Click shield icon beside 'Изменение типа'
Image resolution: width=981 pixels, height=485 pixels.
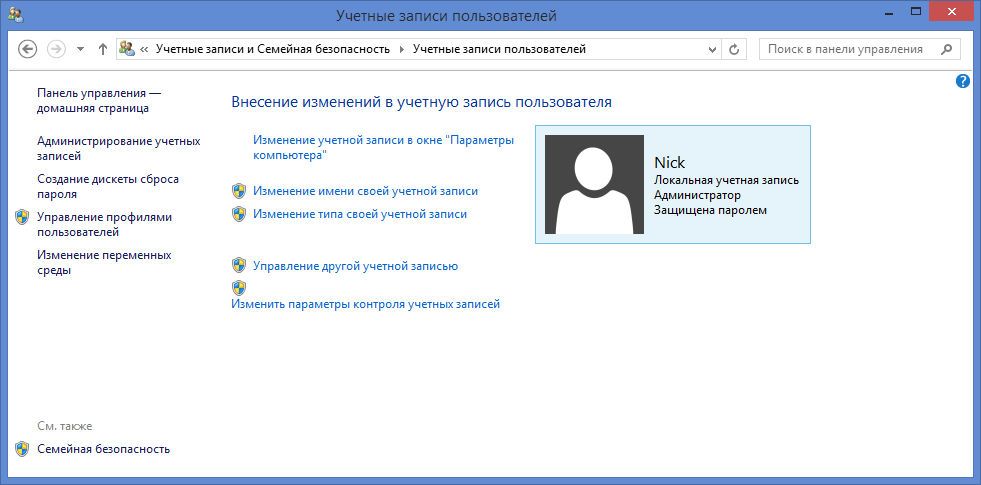[238, 213]
